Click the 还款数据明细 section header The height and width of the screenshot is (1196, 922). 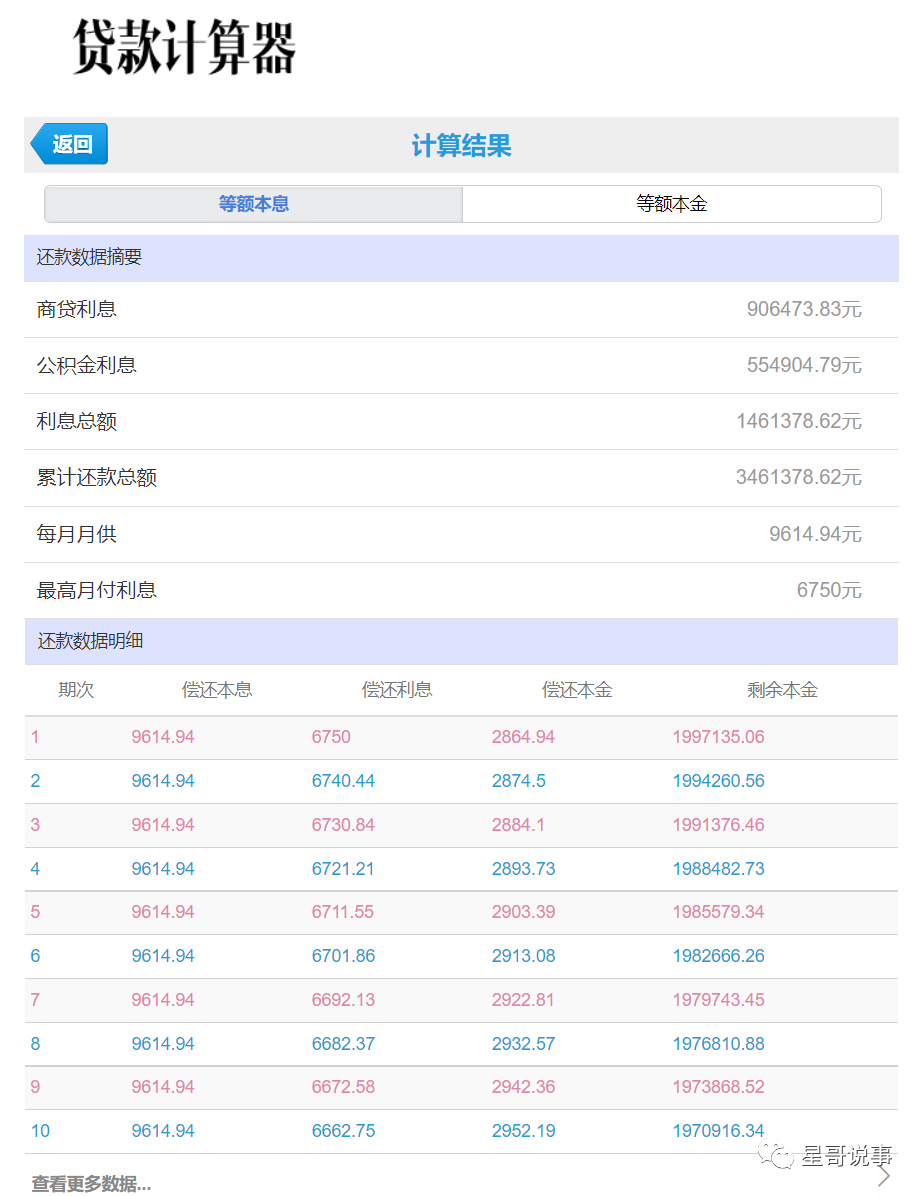(90, 641)
